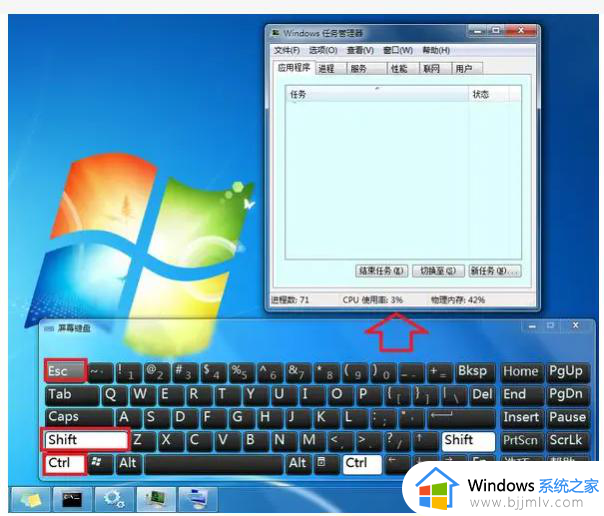Tap the 5 percent key

(241, 372)
